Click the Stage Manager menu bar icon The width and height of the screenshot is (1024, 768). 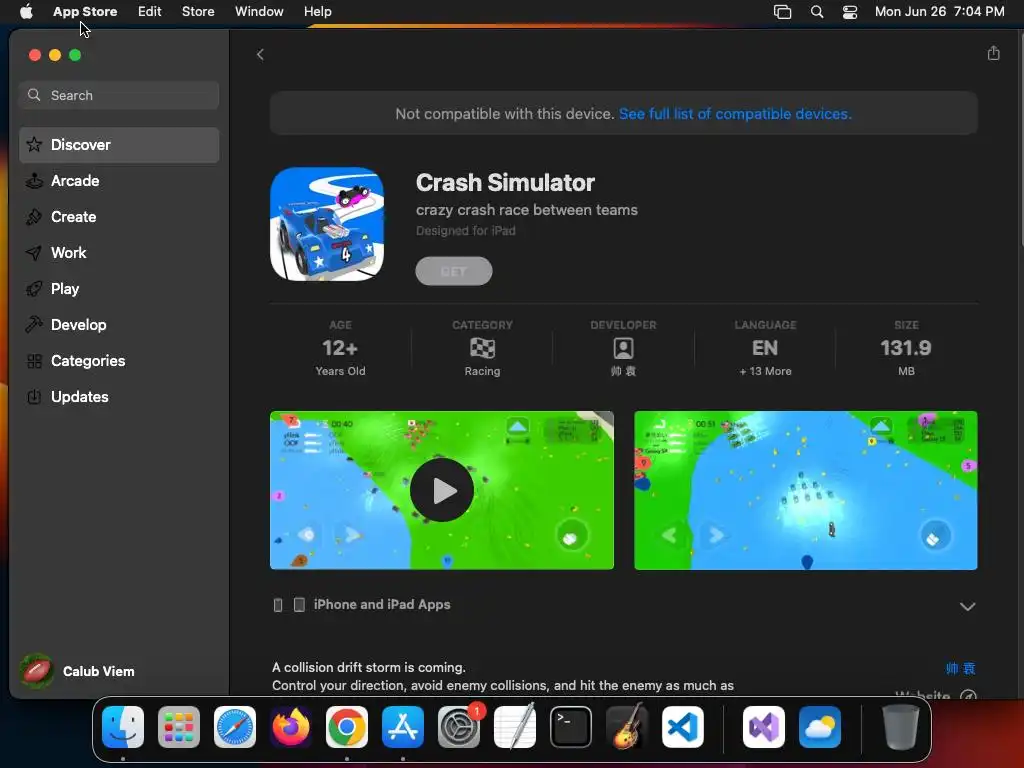[x=782, y=12]
